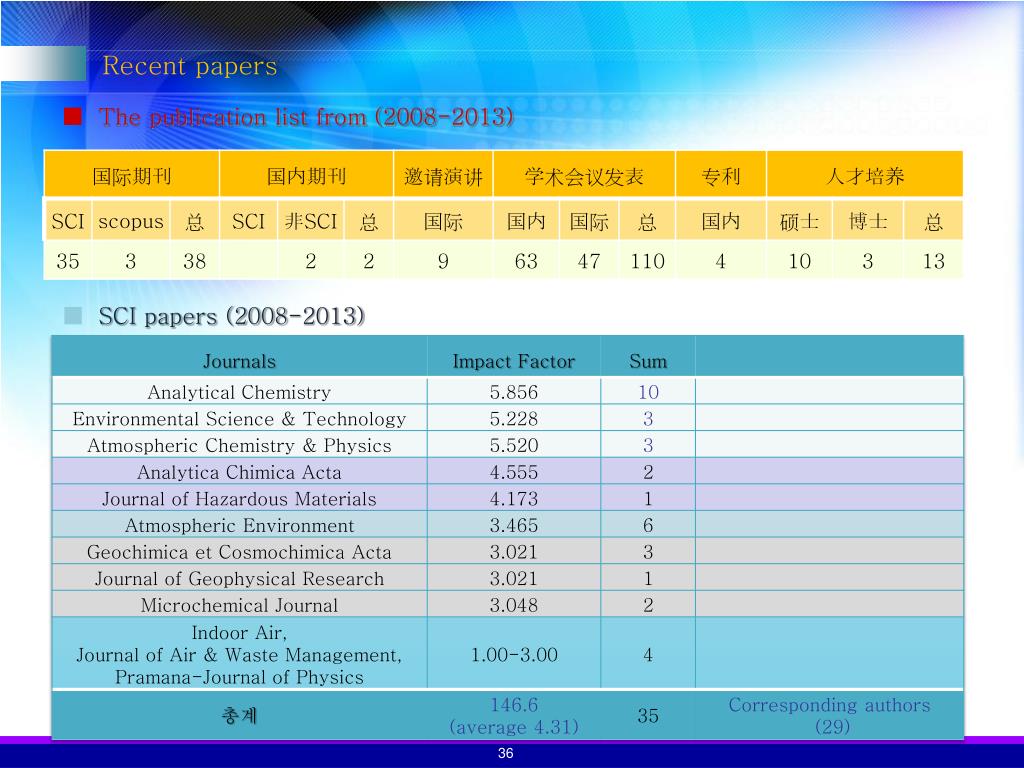This screenshot has width=1024, height=768.
Task: Click the sum "10" for Analytical Chemistry
Action: 648,392
